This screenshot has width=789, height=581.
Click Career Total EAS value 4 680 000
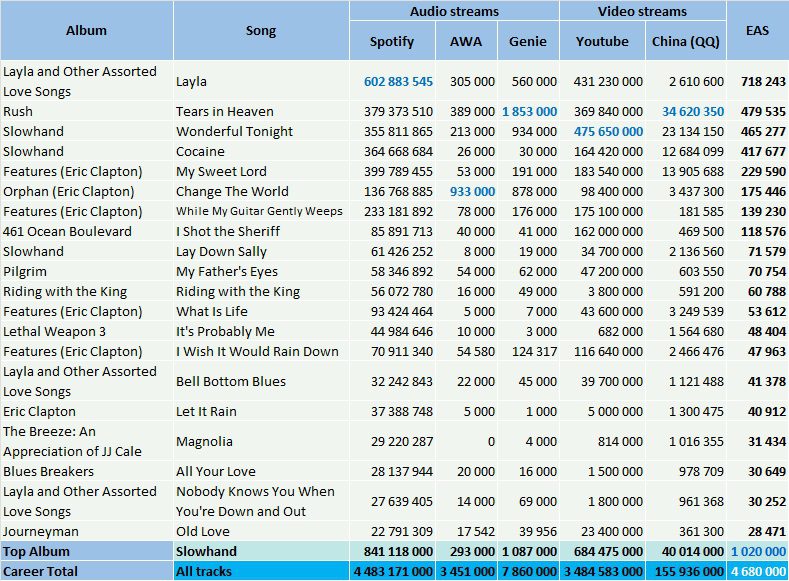758,571
